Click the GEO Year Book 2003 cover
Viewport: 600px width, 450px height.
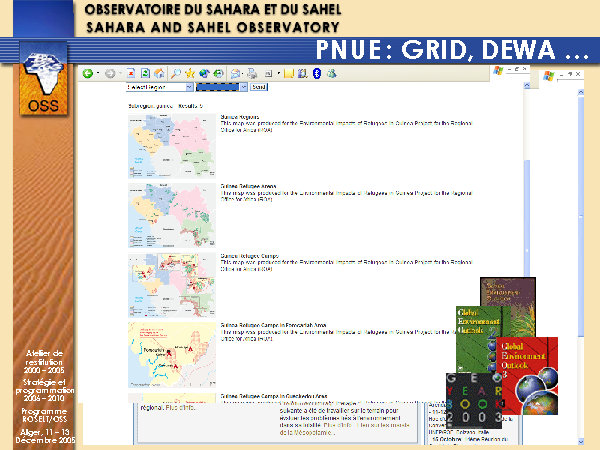(474, 401)
